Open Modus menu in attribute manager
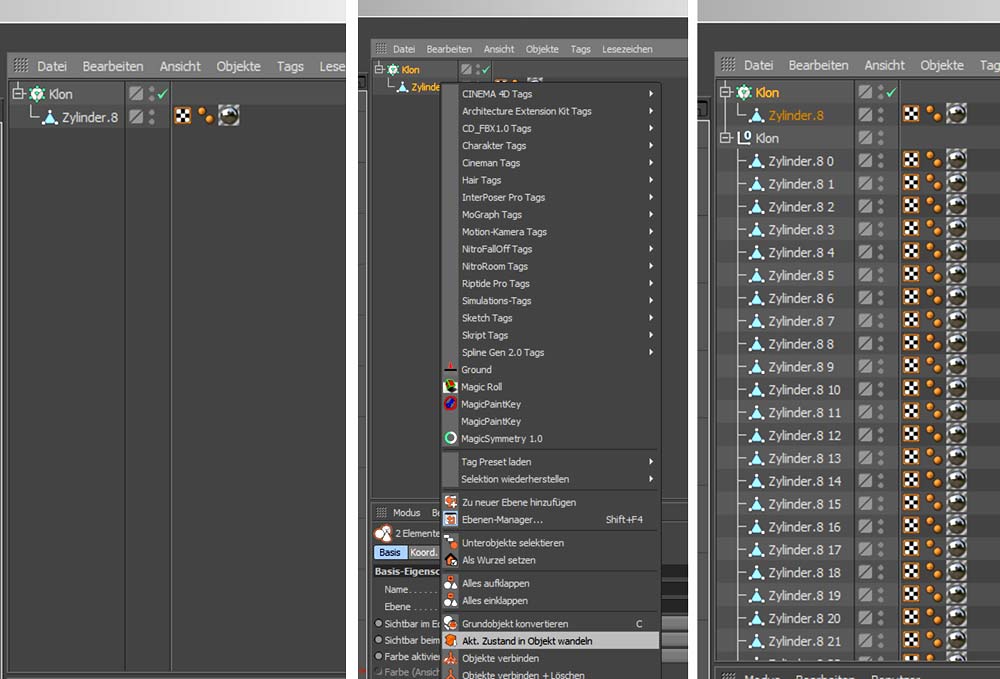Viewport: 1000px width, 679px height. click(406, 513)
